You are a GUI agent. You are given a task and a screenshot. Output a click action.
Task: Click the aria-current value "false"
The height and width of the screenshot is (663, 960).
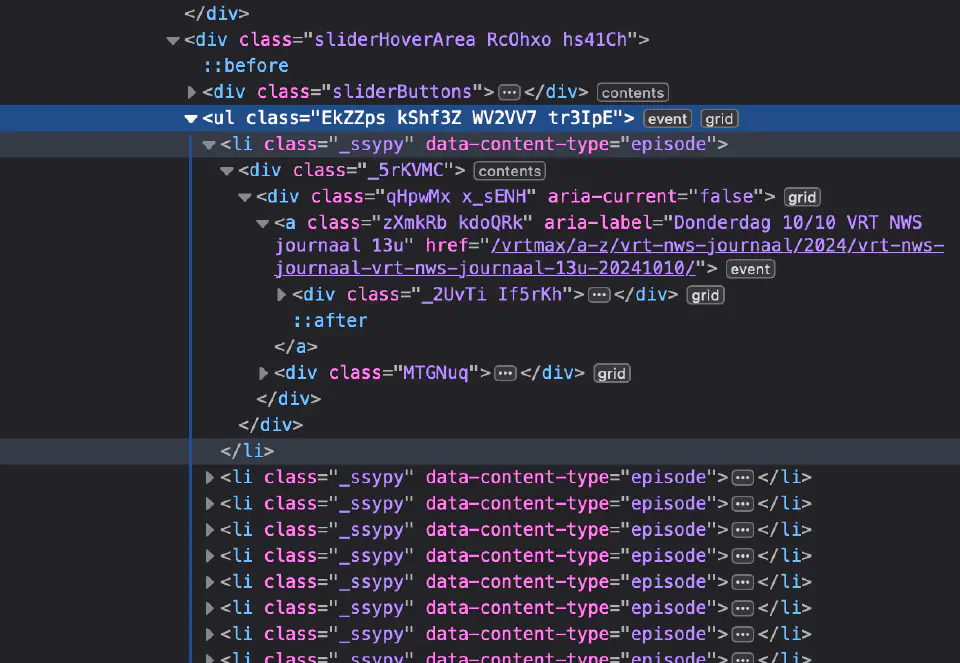727,197
